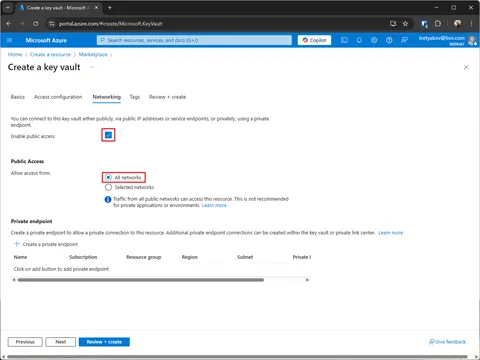
Task: Switch to the Access configuration tab
Action: (58, 97)
